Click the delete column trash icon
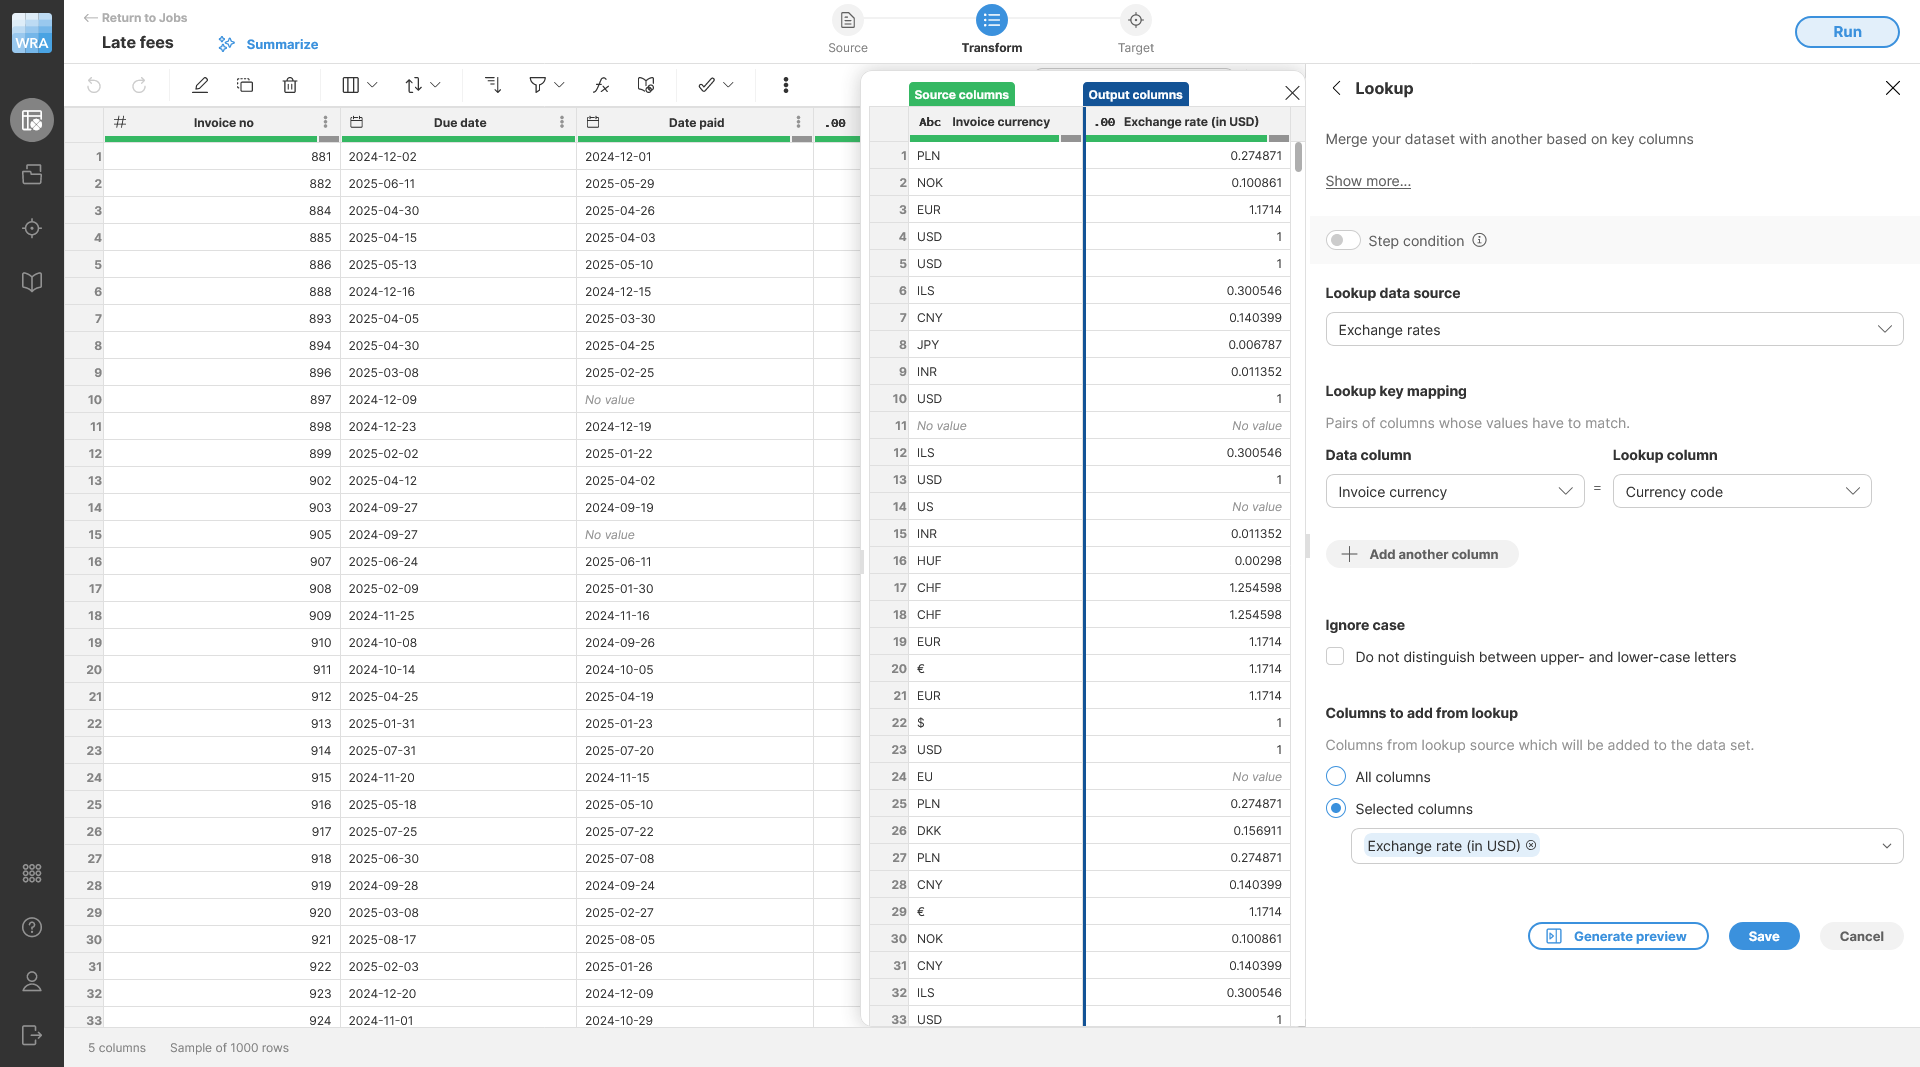Screen dimensions: 1920x1067 tap(290, 85)
